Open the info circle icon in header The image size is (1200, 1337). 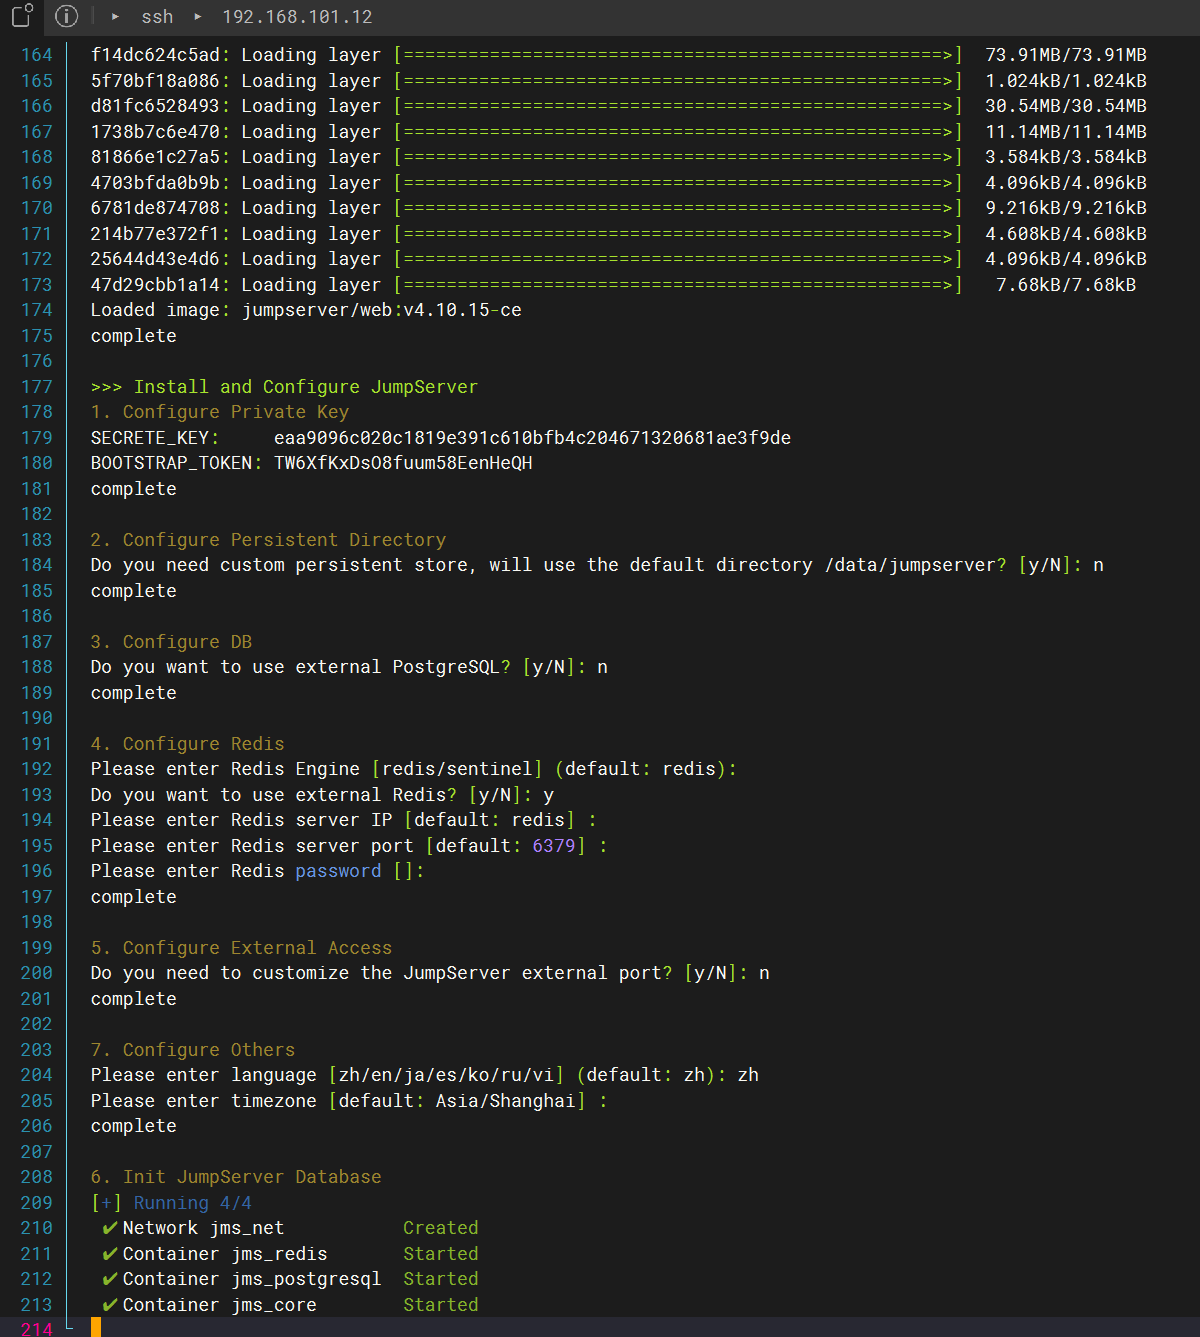pos(66,16)
